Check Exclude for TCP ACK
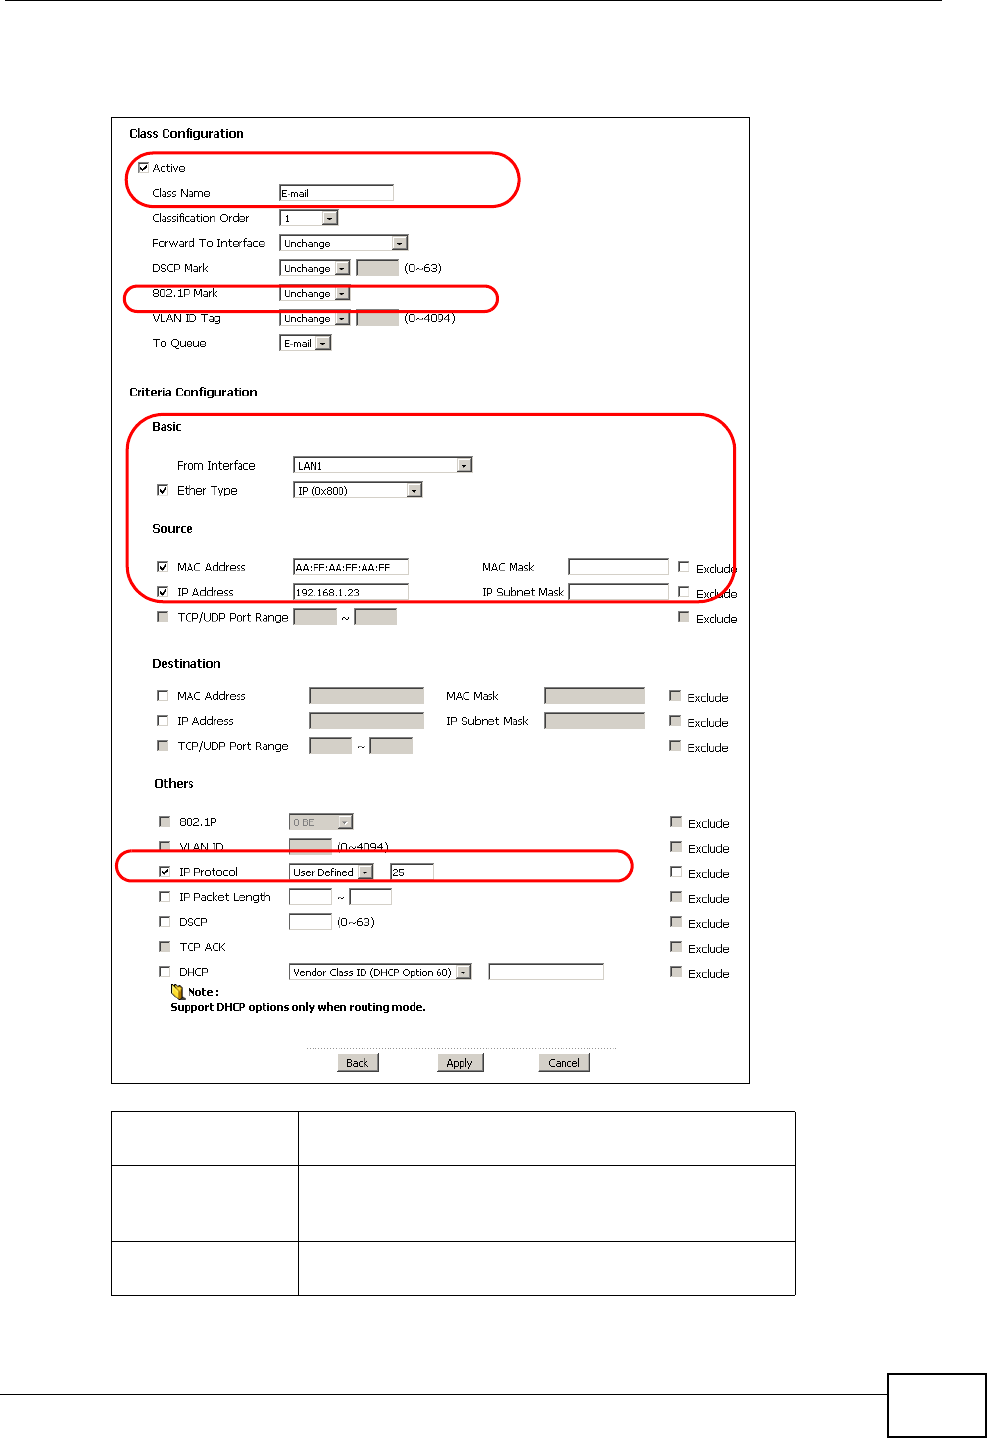 pos(676,947)
